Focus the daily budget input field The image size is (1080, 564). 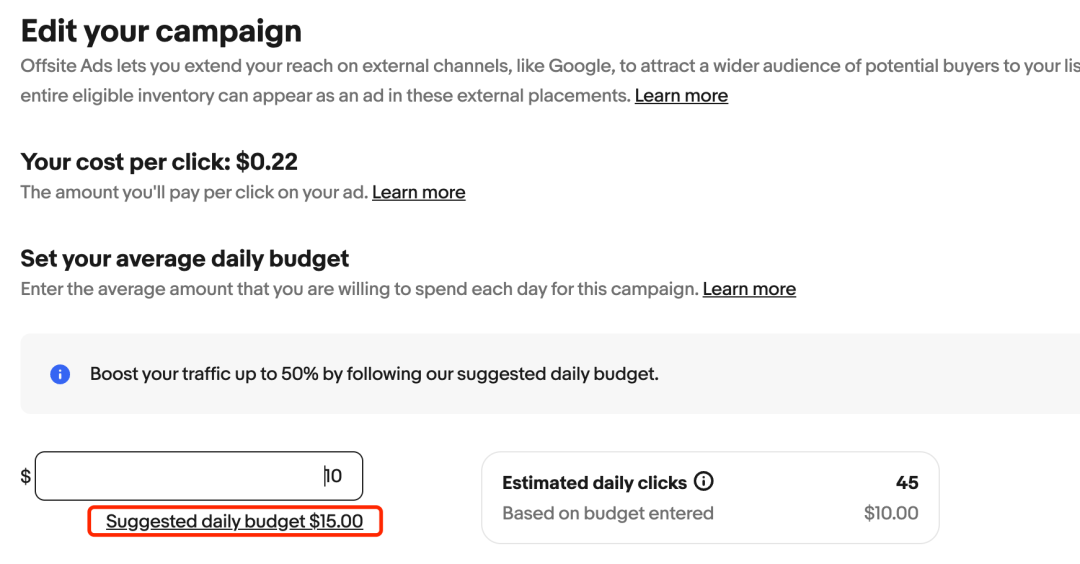point(198,476)
